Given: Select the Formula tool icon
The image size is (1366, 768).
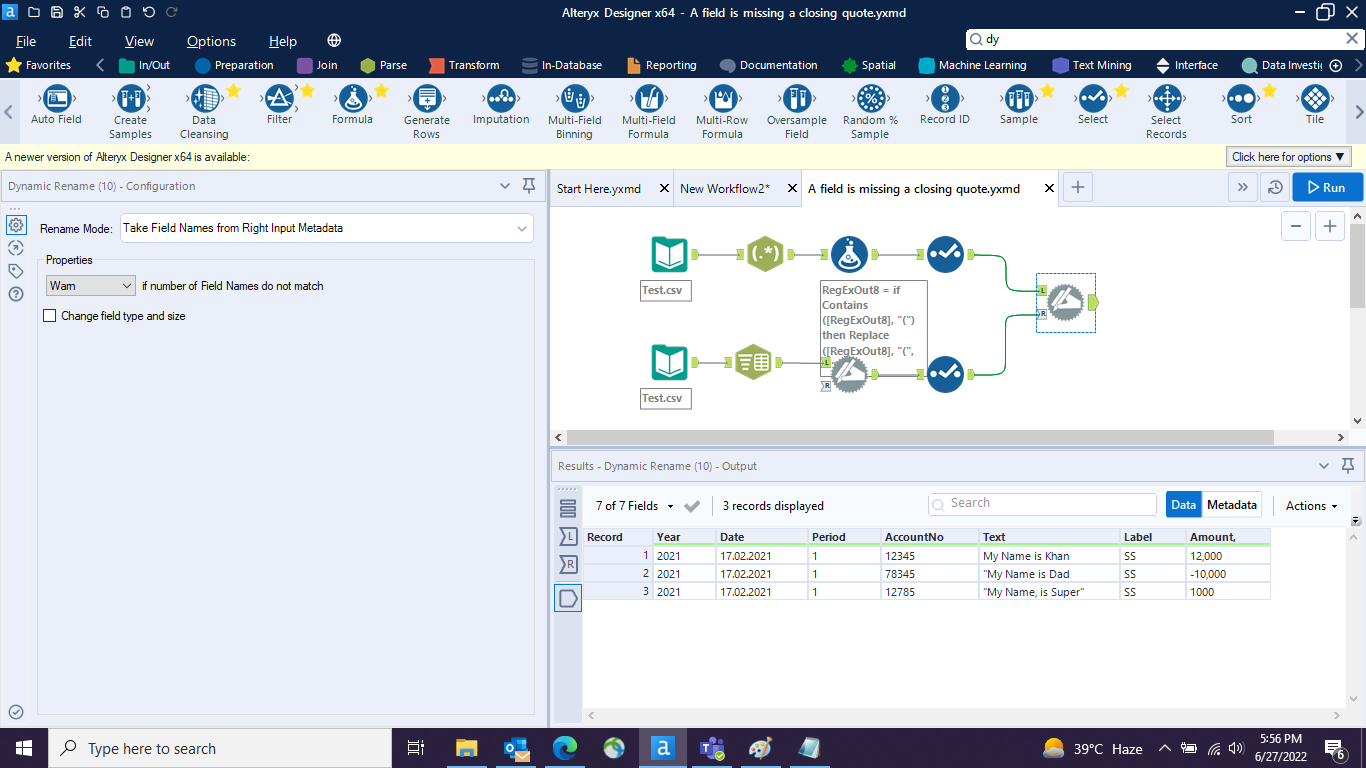Looking at the screenshot, I should coord(352,100).
